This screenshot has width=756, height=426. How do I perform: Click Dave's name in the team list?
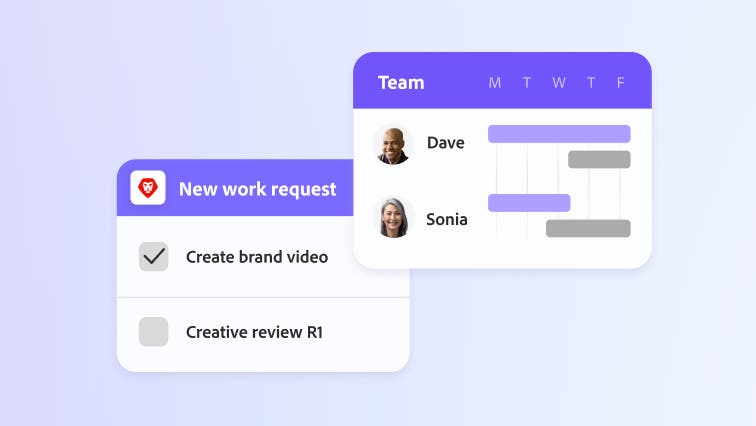tap(445, 143)
